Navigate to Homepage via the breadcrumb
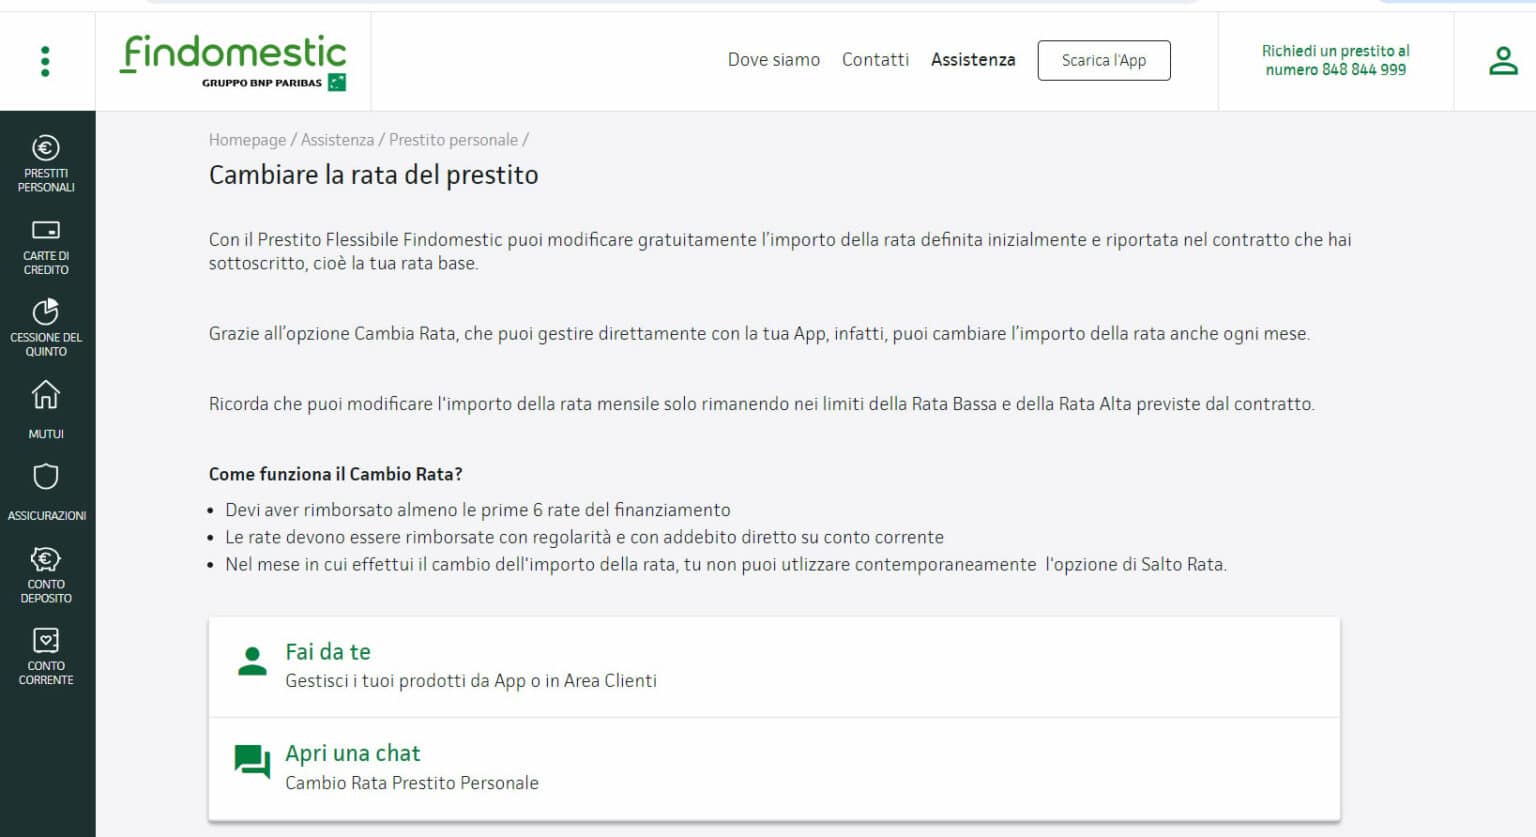This screenshot has width=1536, height=837. [x=247, y=140]
